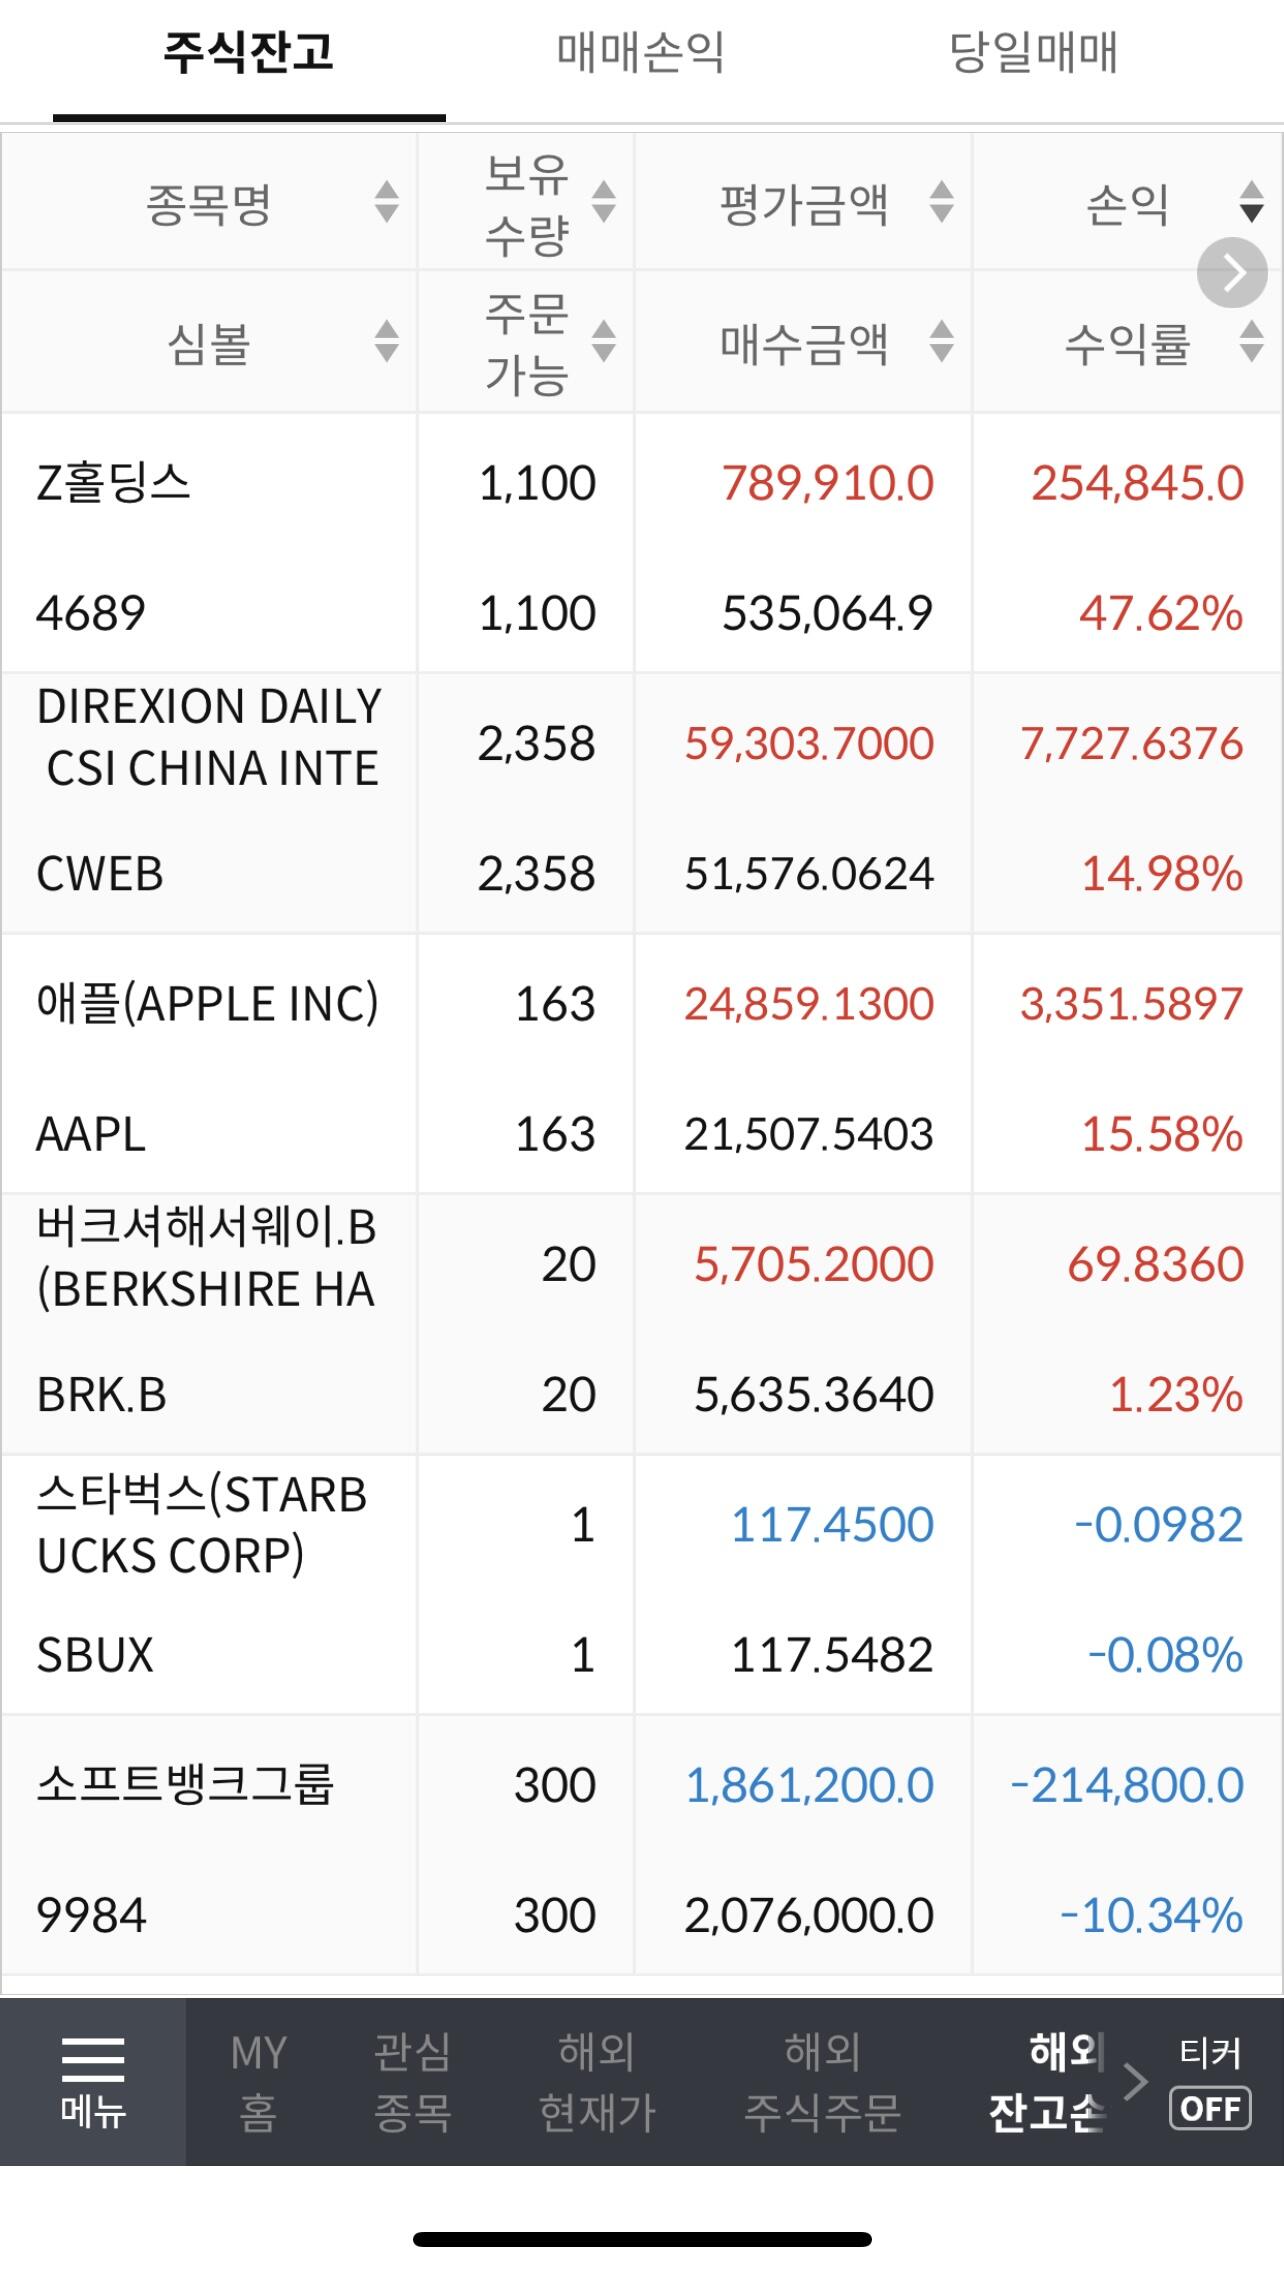The width and height of the screenshot is (1284, 2270).
Task: Switch to the 당일매매 tab
Action: 1033,54
